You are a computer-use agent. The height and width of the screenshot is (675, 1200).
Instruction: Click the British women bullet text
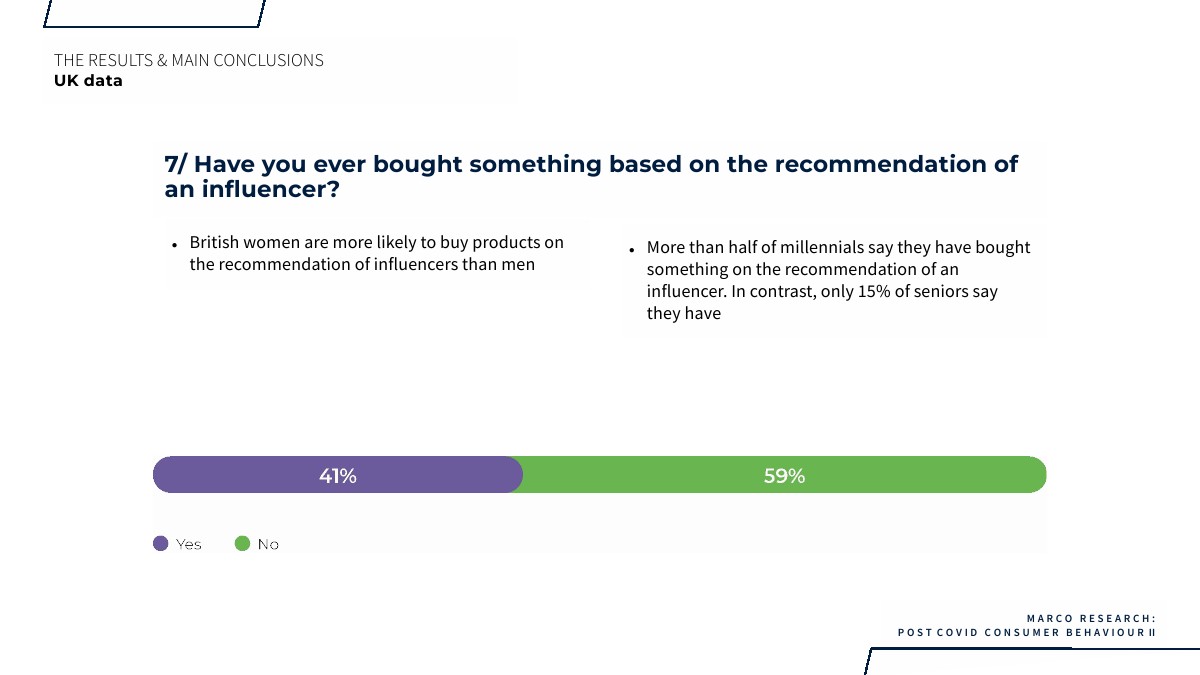pos(376,254)
